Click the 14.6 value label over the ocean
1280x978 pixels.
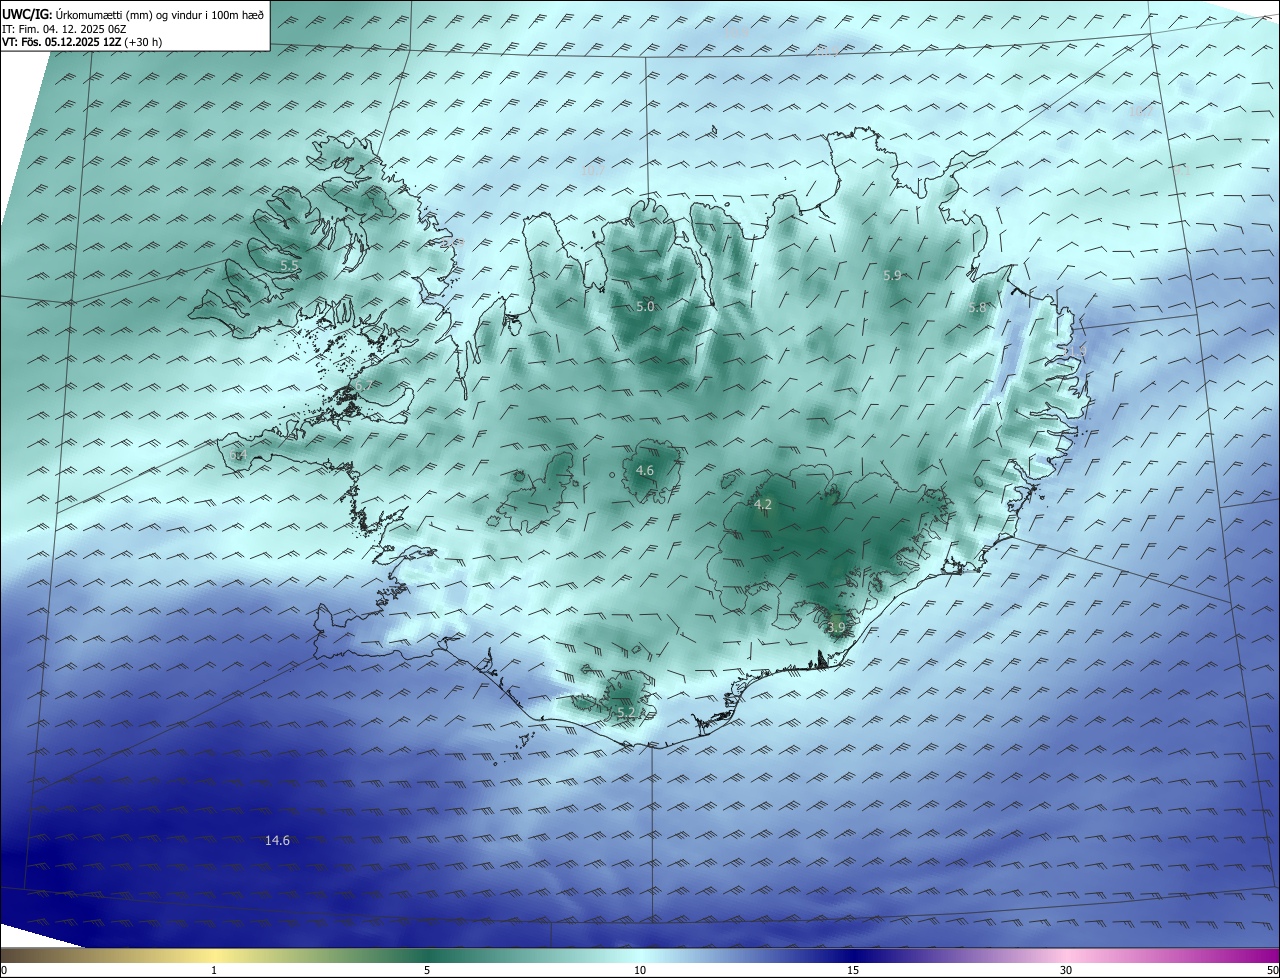[277, 841]
